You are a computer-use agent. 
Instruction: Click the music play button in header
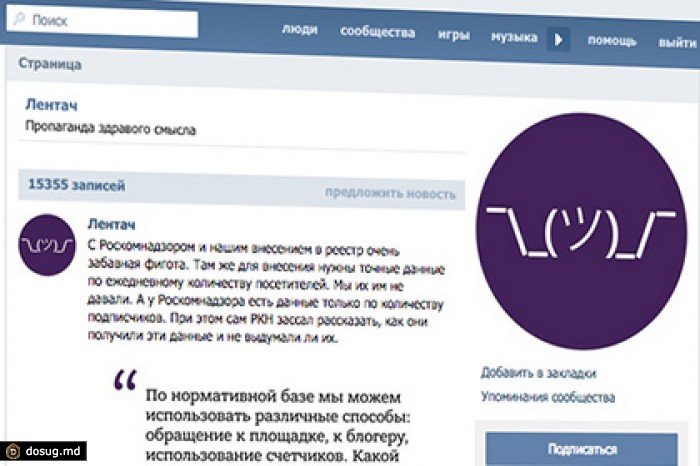click(558, 40)
